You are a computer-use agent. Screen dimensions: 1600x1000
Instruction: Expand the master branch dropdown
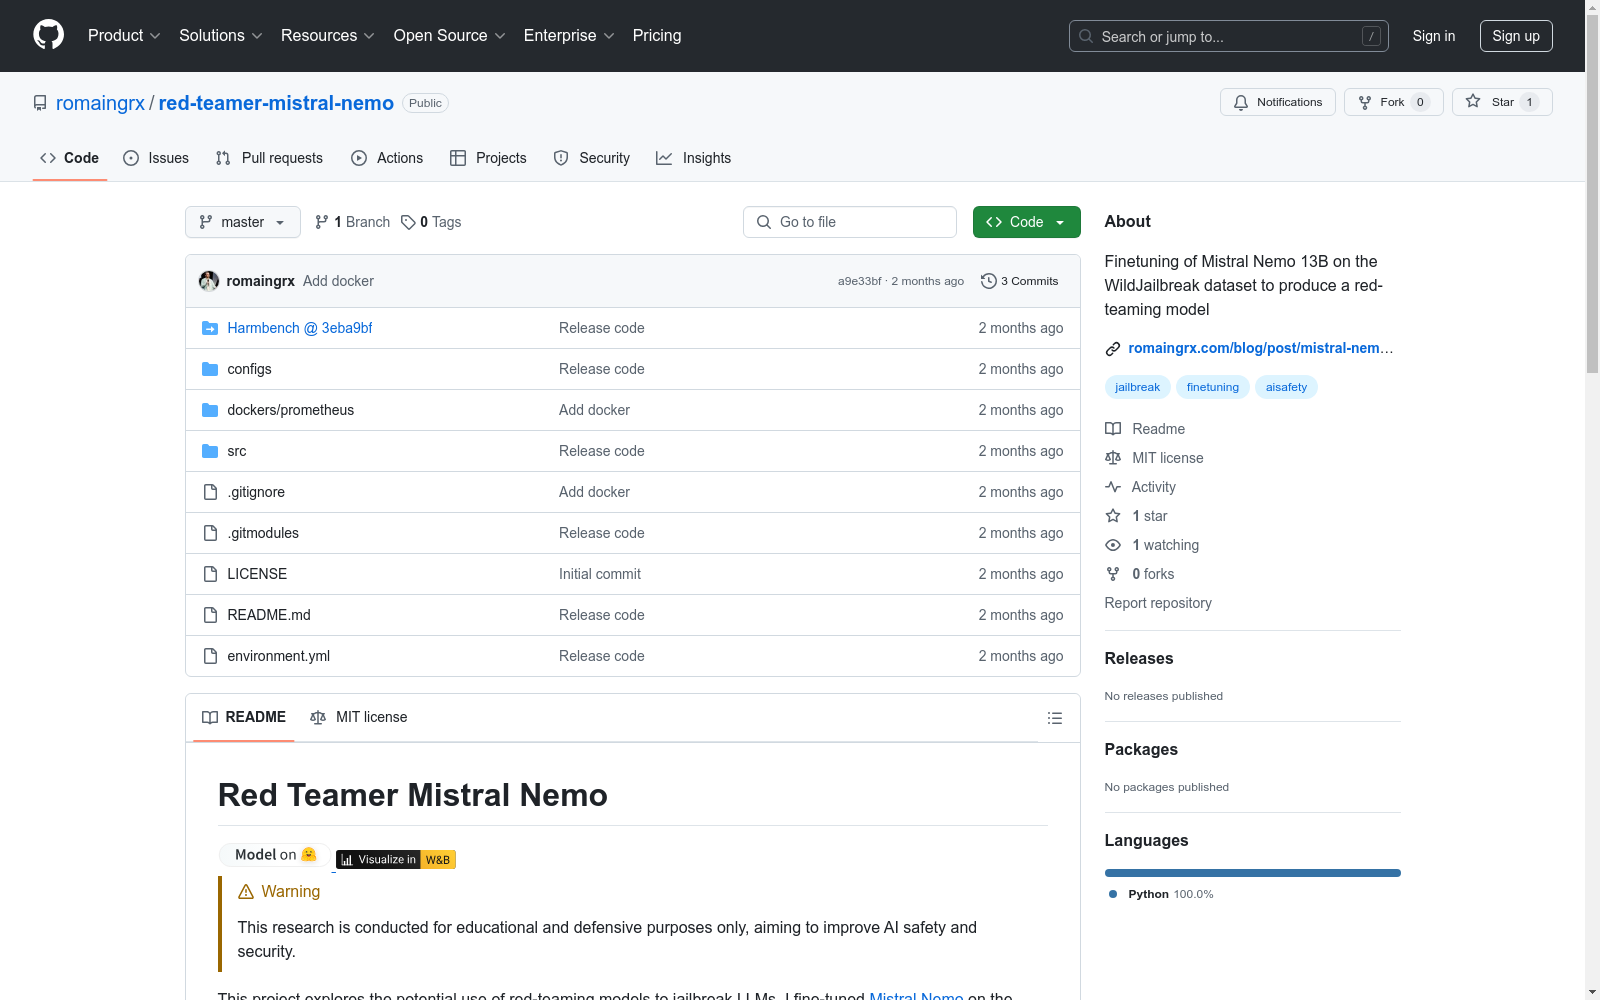click(243, 222)
